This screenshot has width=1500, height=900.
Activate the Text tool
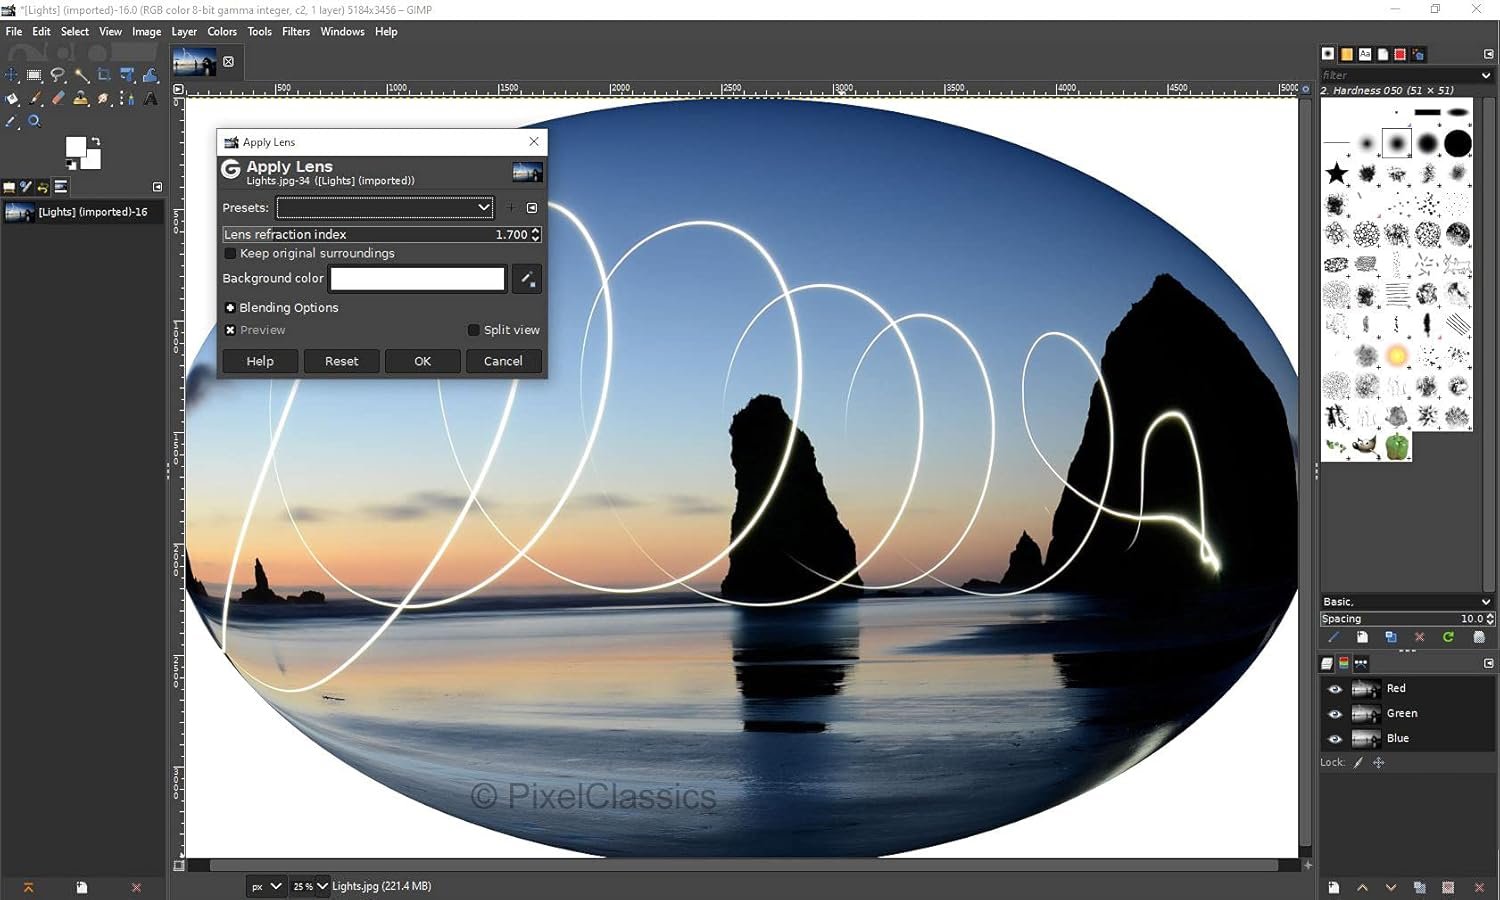tap(150, 98)
